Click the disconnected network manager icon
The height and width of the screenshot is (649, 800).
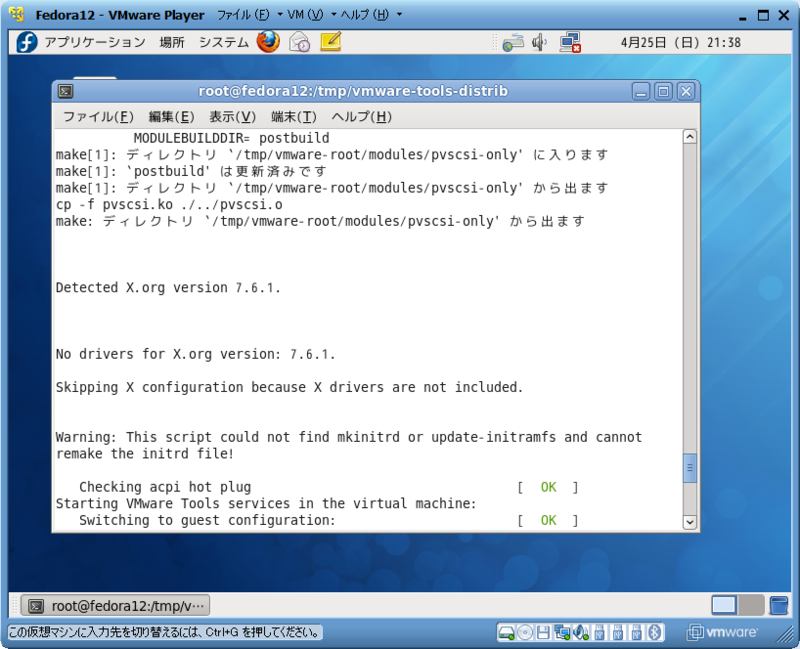pos(570,42)
